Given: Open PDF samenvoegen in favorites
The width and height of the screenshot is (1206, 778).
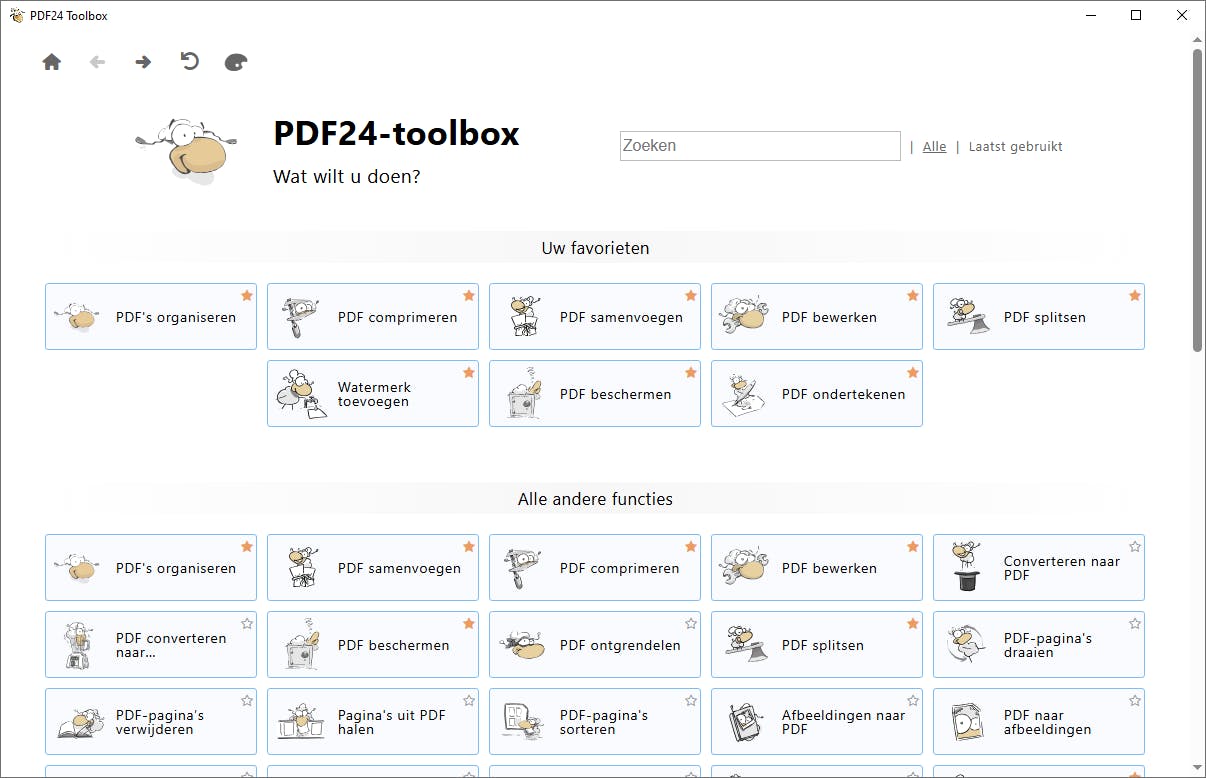Looking at the screenshot, I should coord(595,317).
